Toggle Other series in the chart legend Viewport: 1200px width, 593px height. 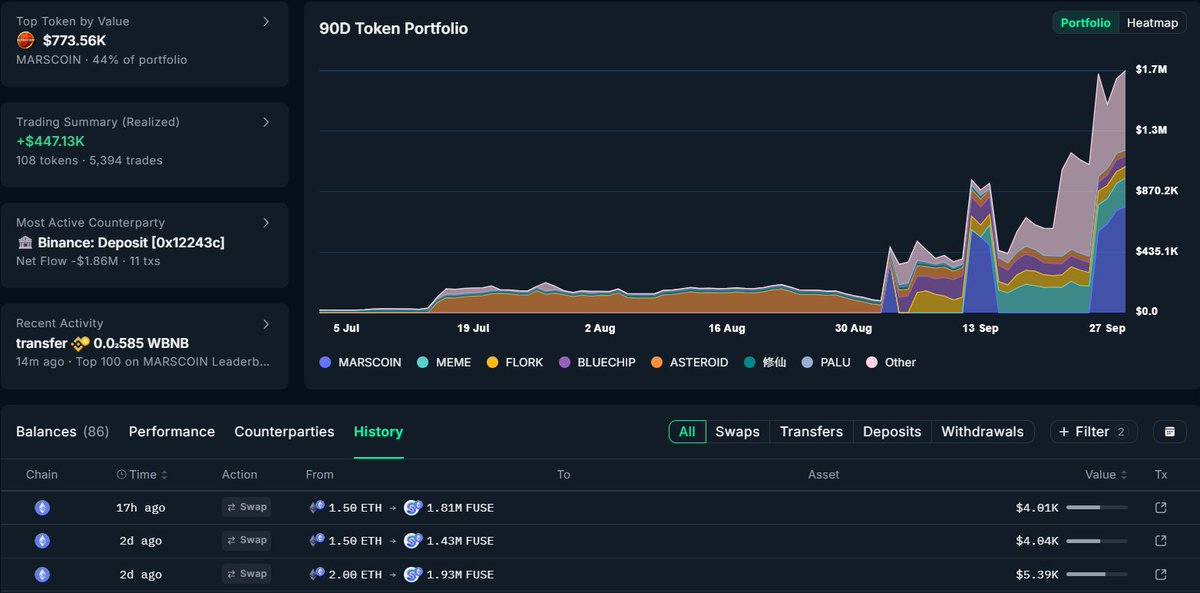[891, 362]
